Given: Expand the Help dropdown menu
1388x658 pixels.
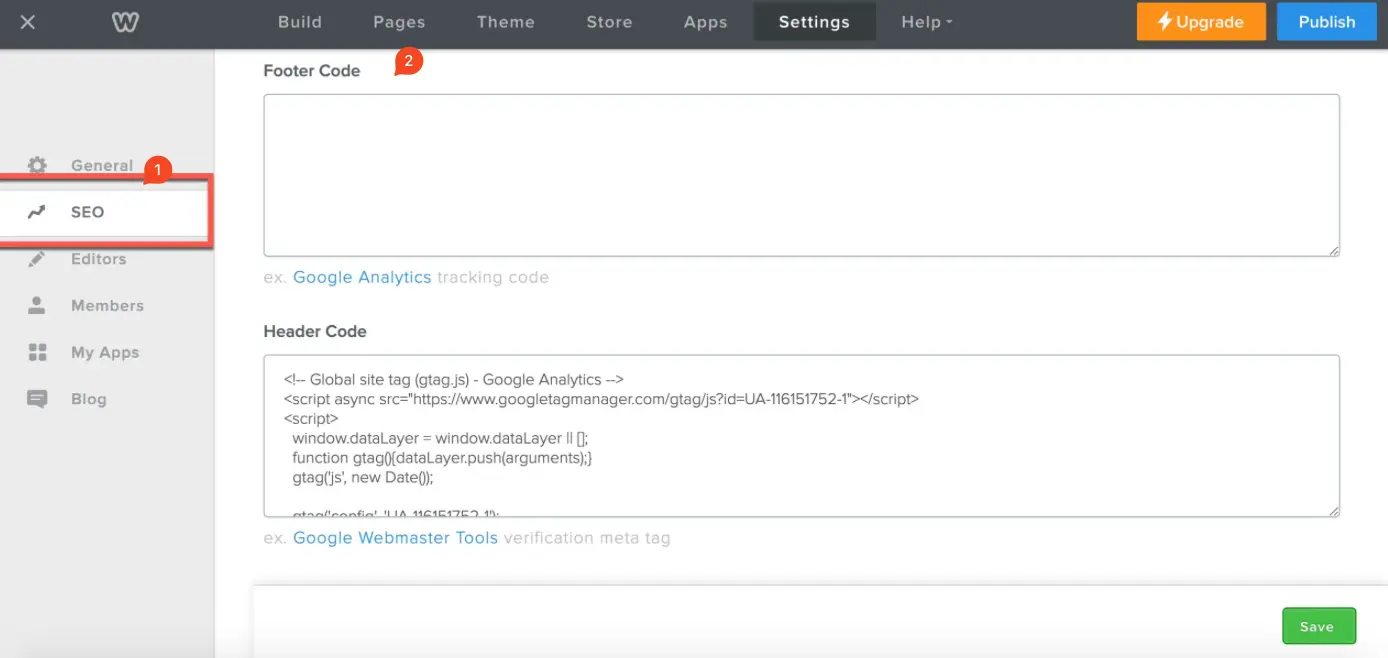Looking at the screenshot, I should (926, 22).
